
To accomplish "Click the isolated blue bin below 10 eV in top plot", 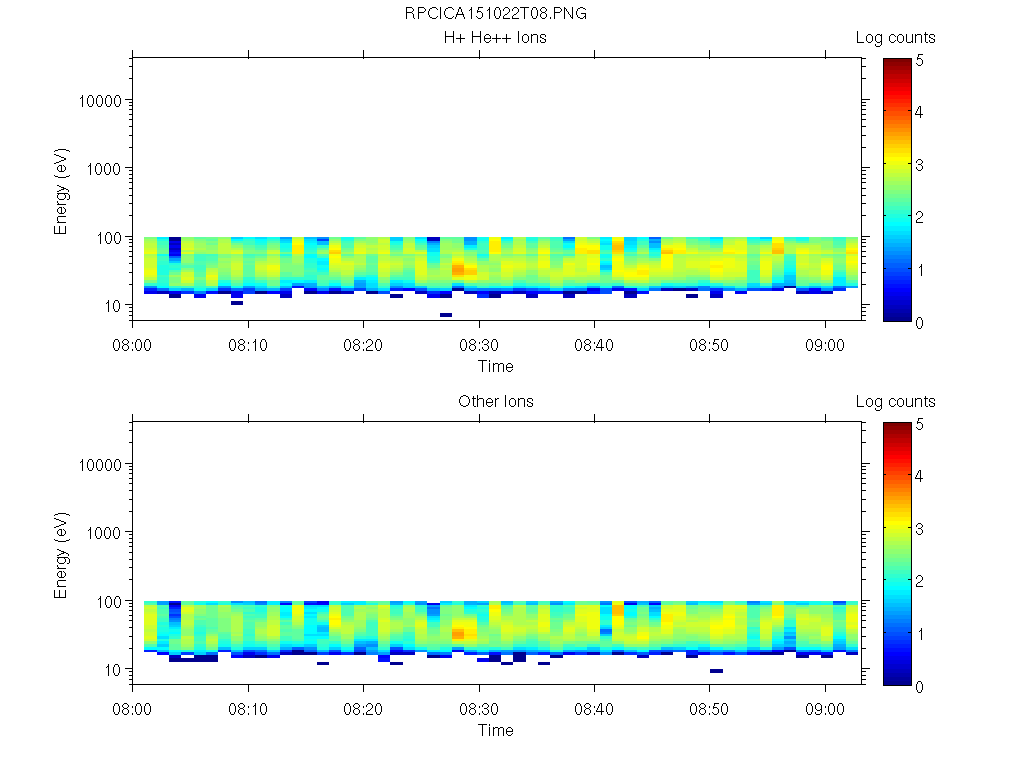I will (446, 315).
